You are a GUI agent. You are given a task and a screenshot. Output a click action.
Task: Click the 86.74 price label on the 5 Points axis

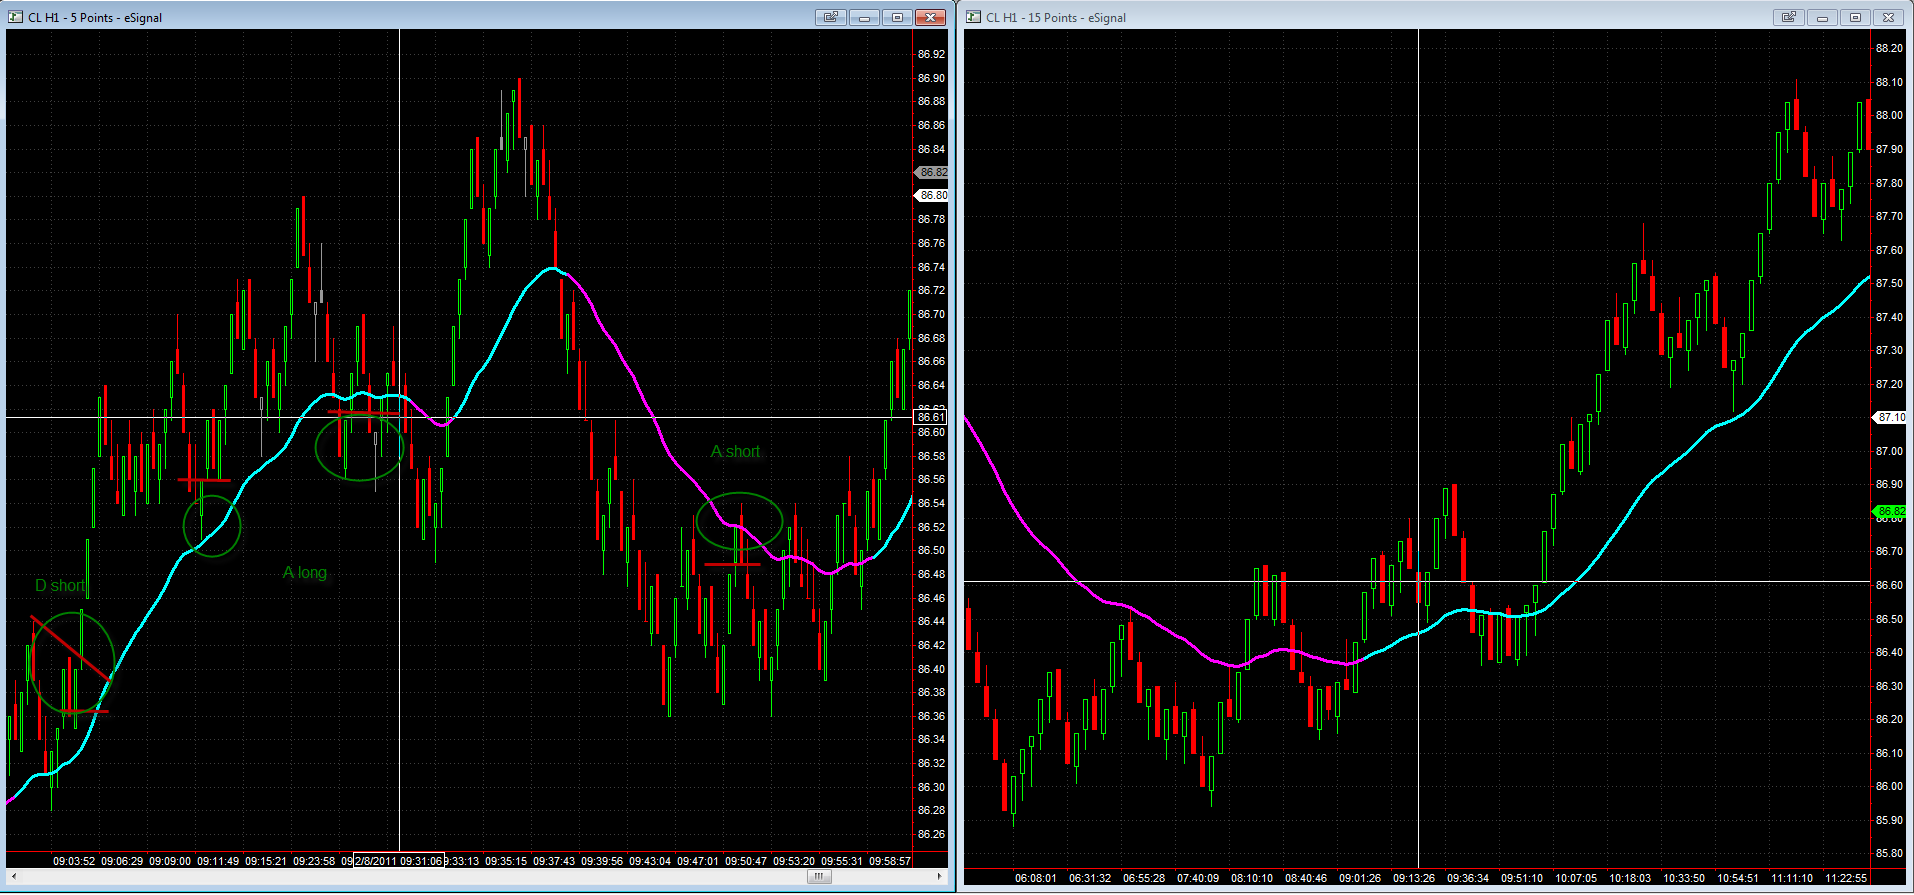(x=931, y=267)
